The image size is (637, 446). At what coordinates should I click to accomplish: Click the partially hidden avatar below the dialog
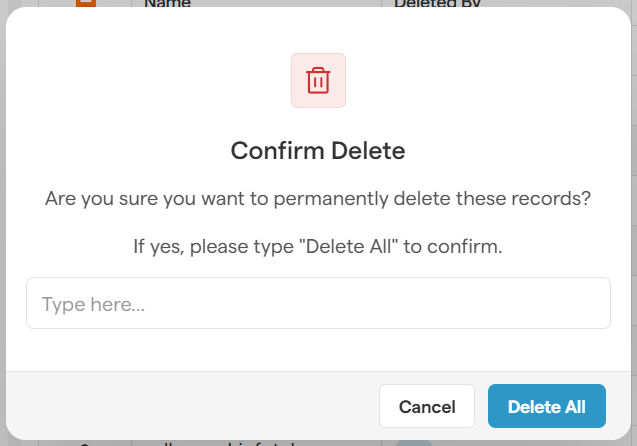click(x=414, y=442)
